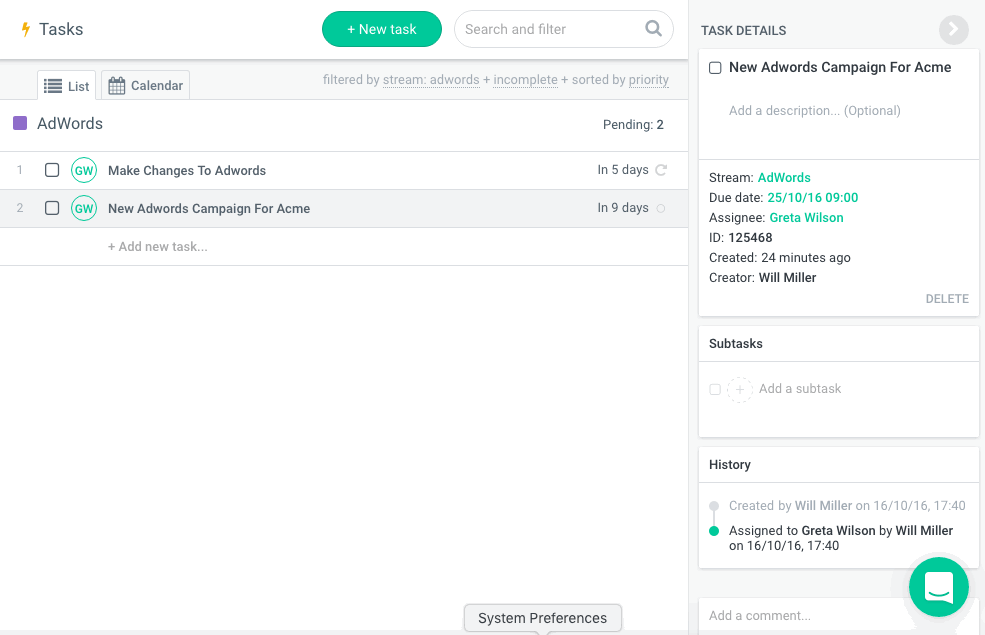The width and height of the screenshot is (985, 635).
Task: Click the plus circle to add subtask
Action: click(739, 389)
